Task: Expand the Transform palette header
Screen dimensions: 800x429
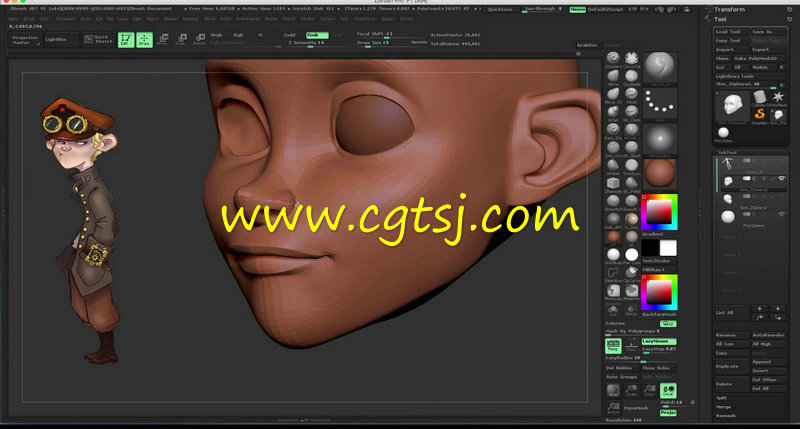Action: pyautogui.click(x=730, y=9)
